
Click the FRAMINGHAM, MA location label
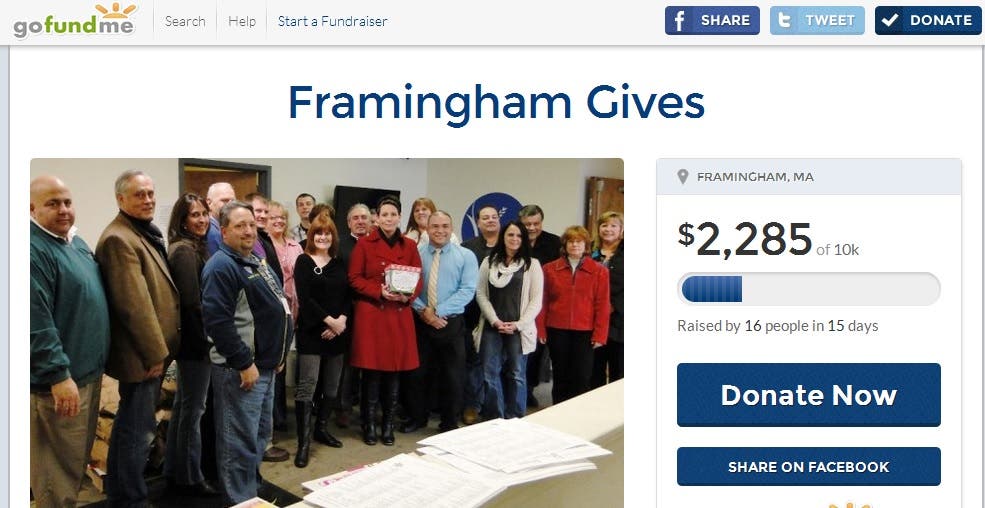tap(755, 177)
